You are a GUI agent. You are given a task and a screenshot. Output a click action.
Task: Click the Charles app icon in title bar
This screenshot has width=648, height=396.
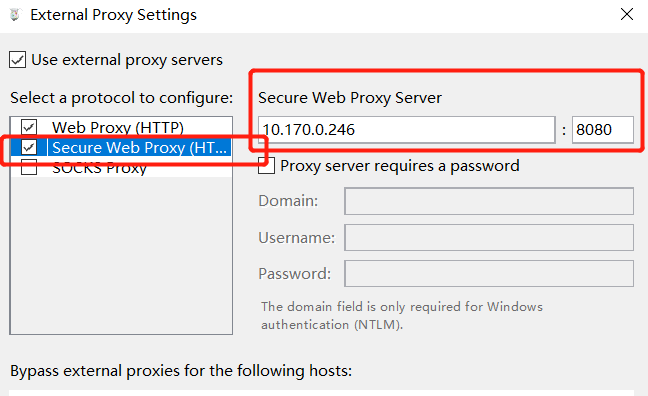(15, 14)
